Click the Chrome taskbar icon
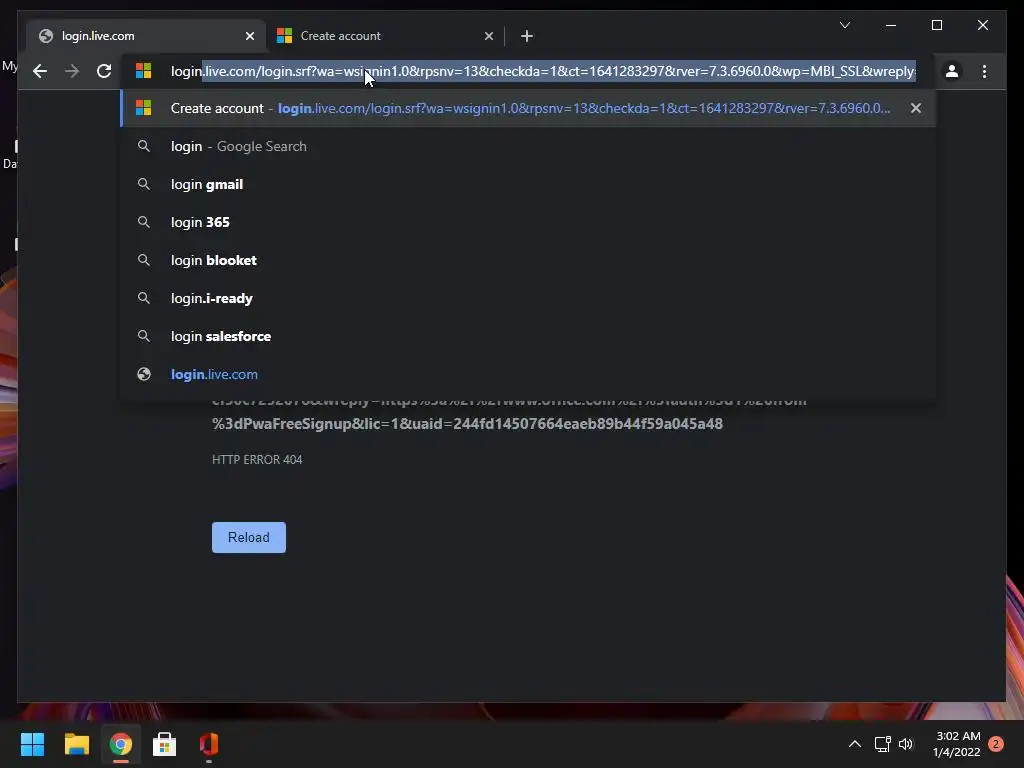The width and height of the screenshot is (1024, 768). [x=120, y=744]
